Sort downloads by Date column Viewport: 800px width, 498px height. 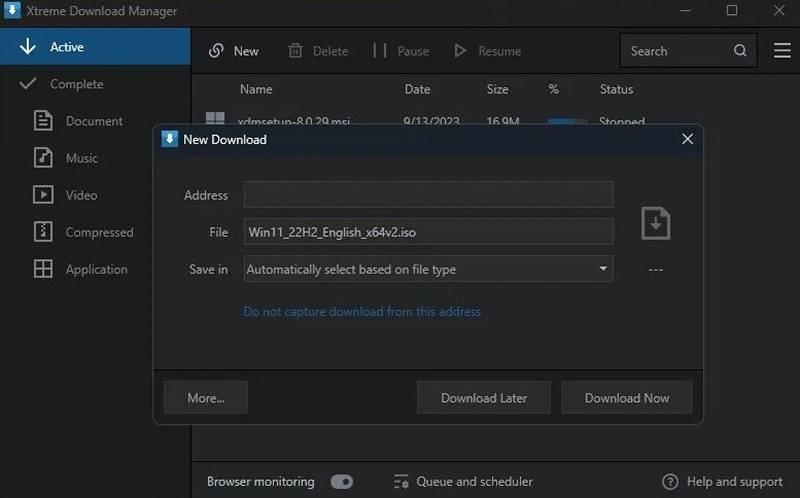click(x=417, y=89)
